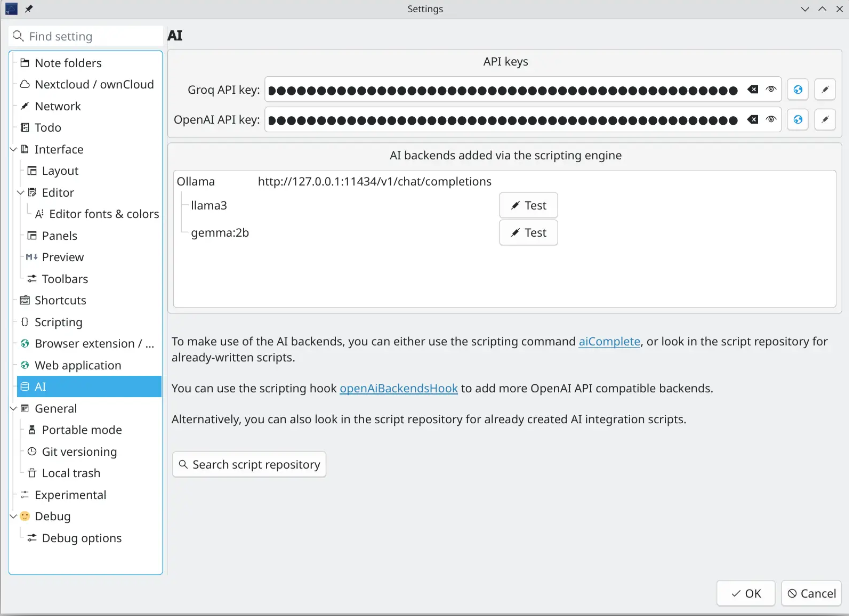849x616 pixels.
Task: Open the Scripting settings page
Action: click(x=58, y=322)
